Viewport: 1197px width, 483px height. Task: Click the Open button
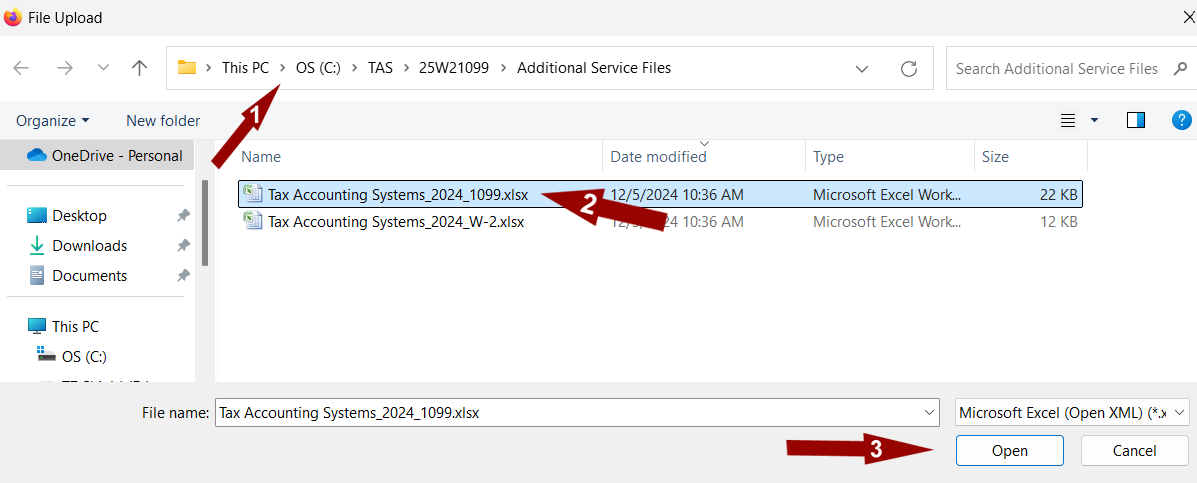coord(1009,450)
